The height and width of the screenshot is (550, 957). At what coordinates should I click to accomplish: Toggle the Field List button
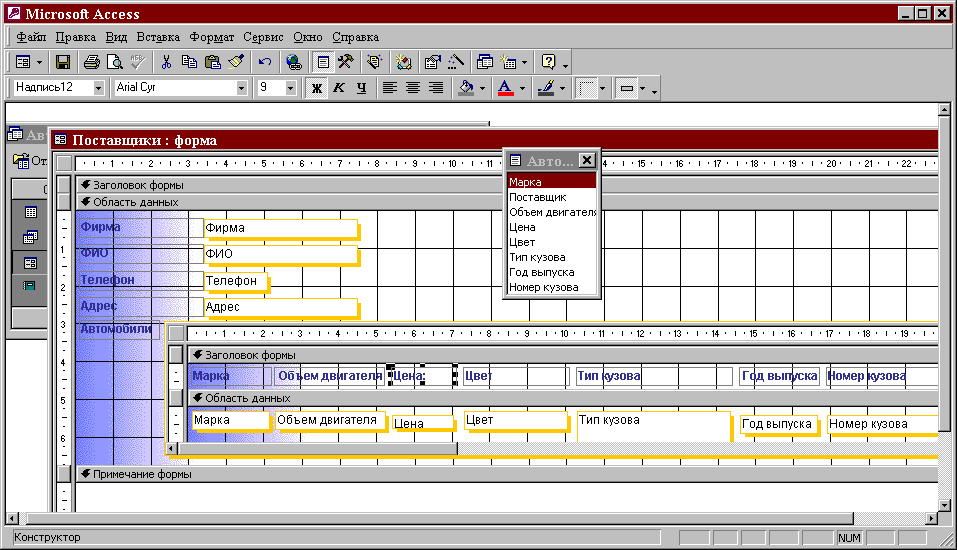pos(323,62)
